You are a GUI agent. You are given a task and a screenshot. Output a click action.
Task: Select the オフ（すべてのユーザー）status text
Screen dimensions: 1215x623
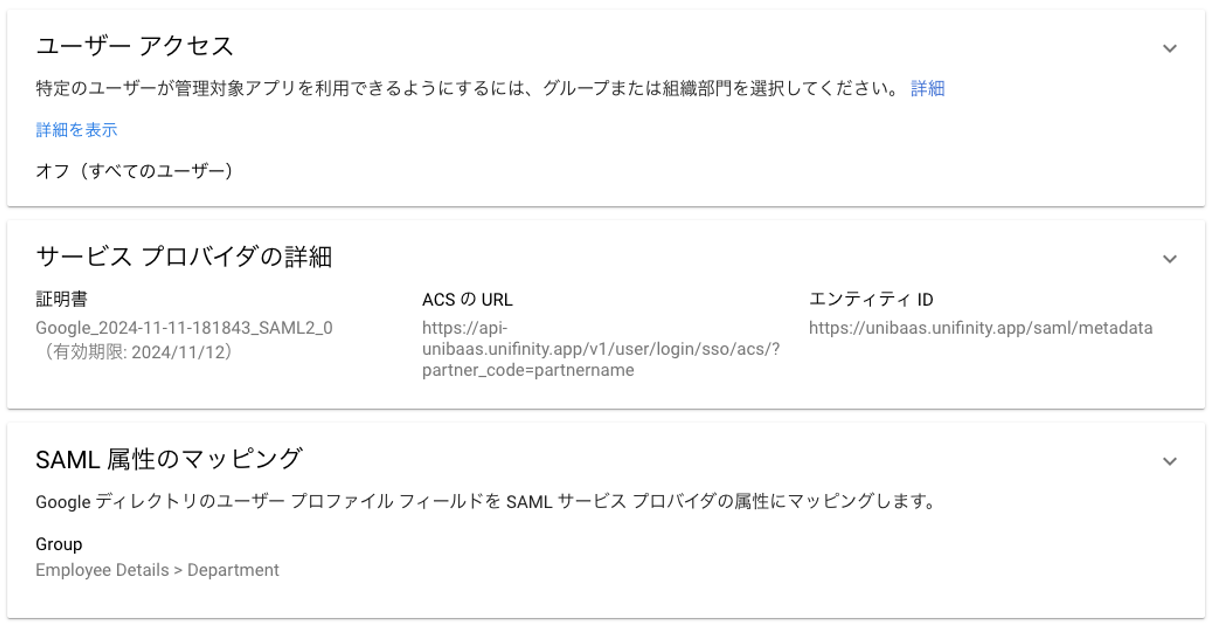(x=135, y=171)
